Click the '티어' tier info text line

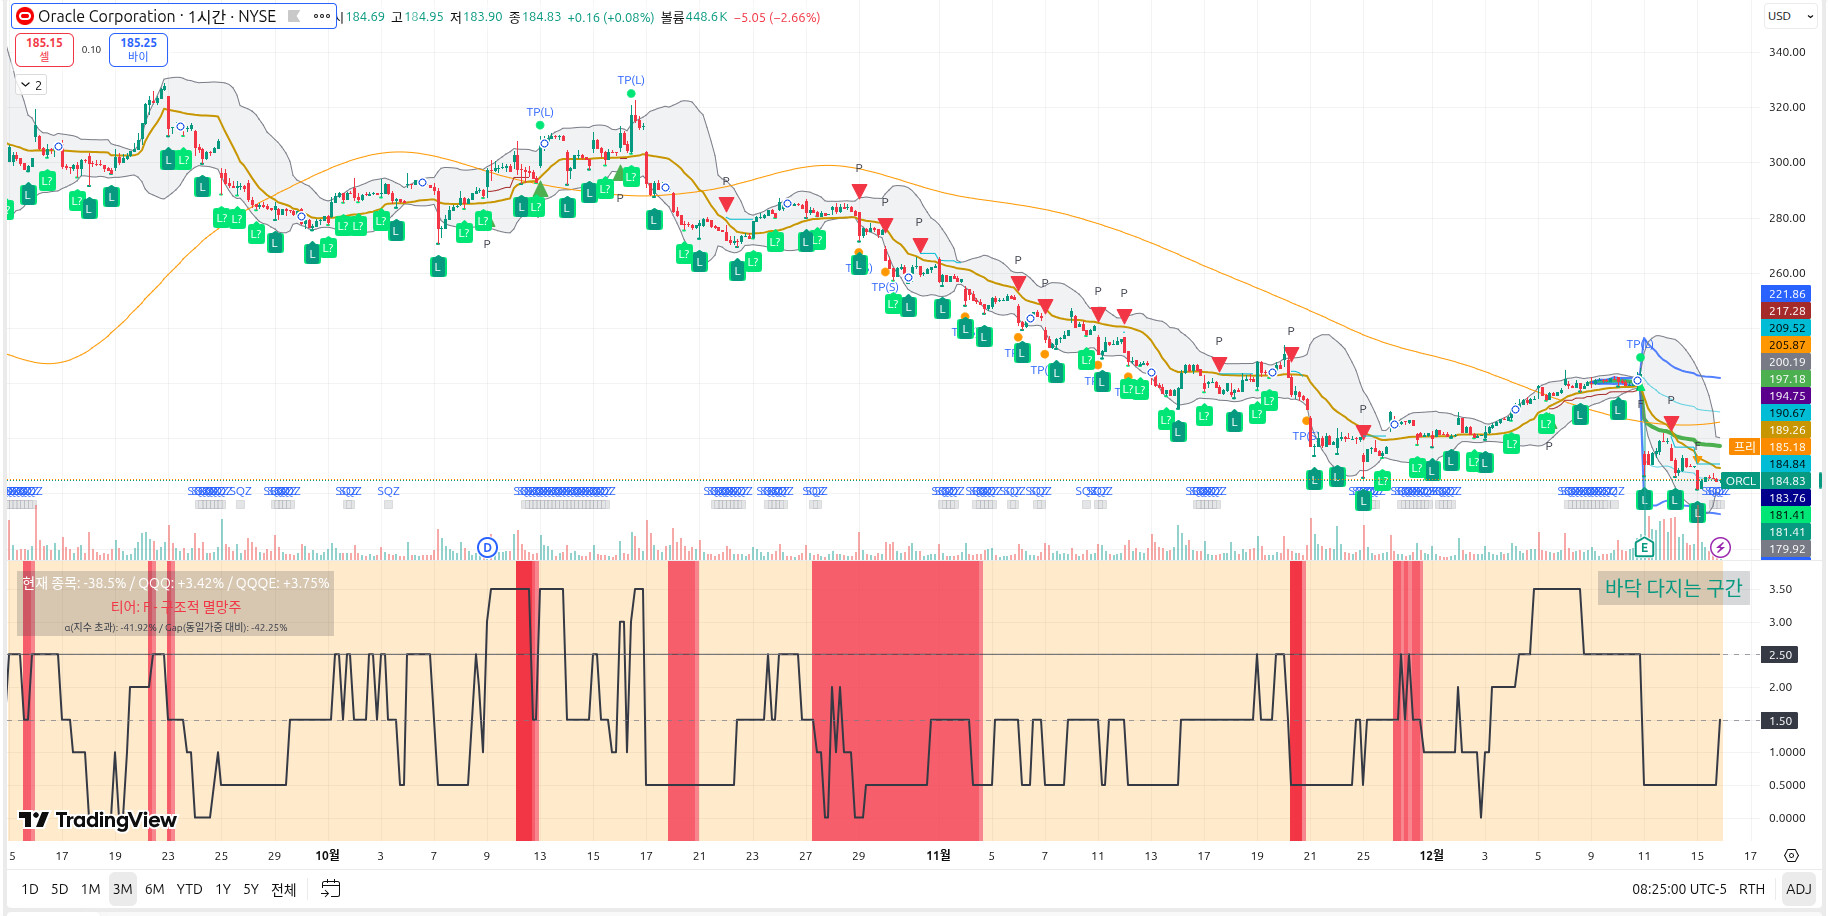176,607
